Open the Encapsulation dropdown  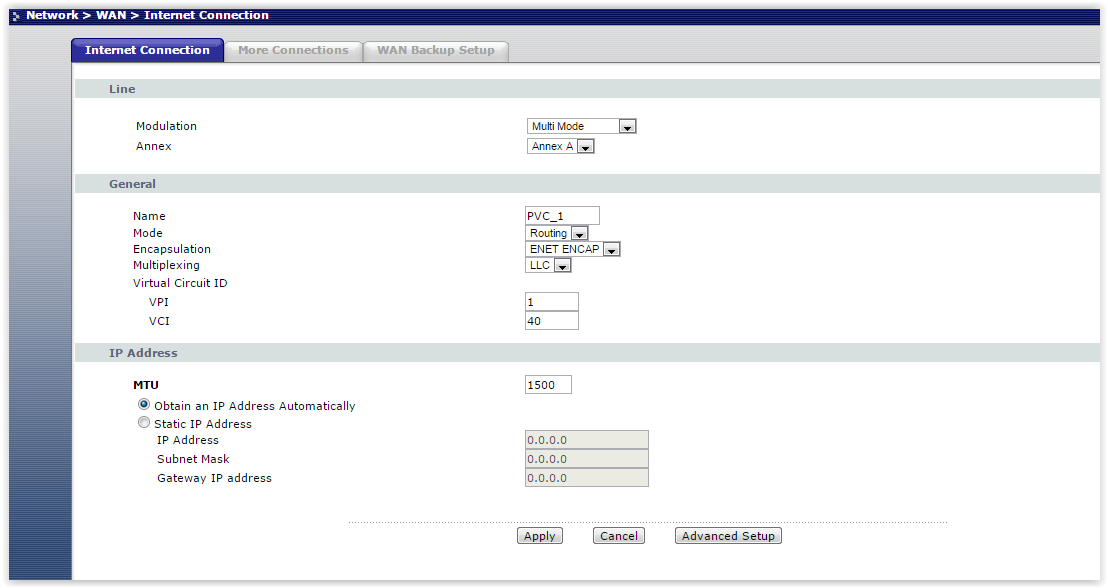tap(573, 249)
